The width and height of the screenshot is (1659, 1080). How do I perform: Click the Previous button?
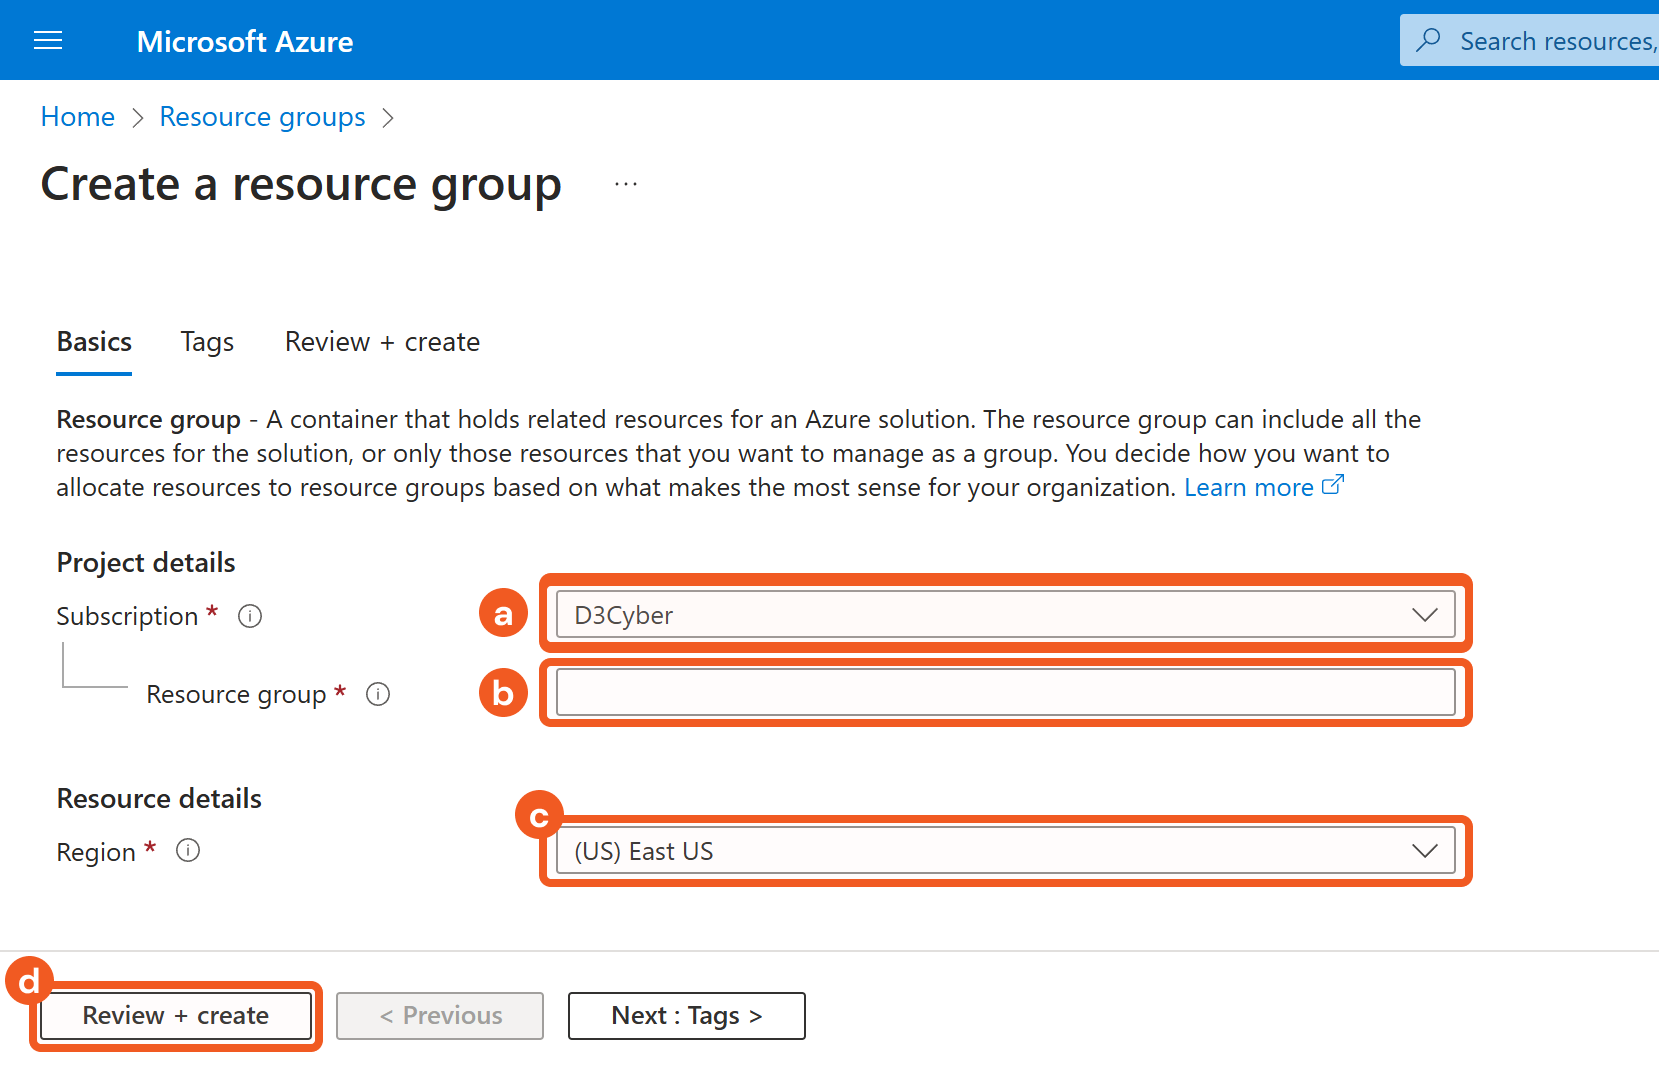click(x=440, y=1016)
